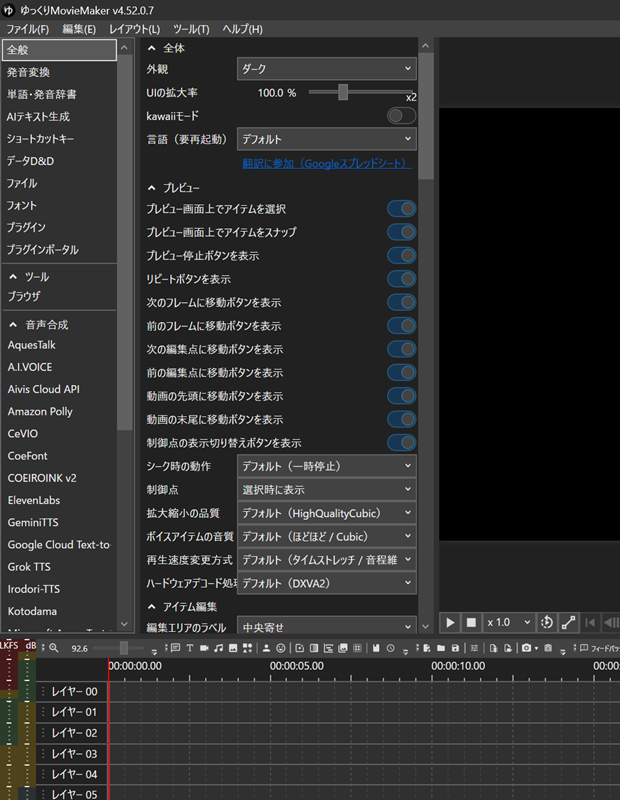620x800 pixels.
Task: Click the control point display switch button
Action: (x=568, y=622)
